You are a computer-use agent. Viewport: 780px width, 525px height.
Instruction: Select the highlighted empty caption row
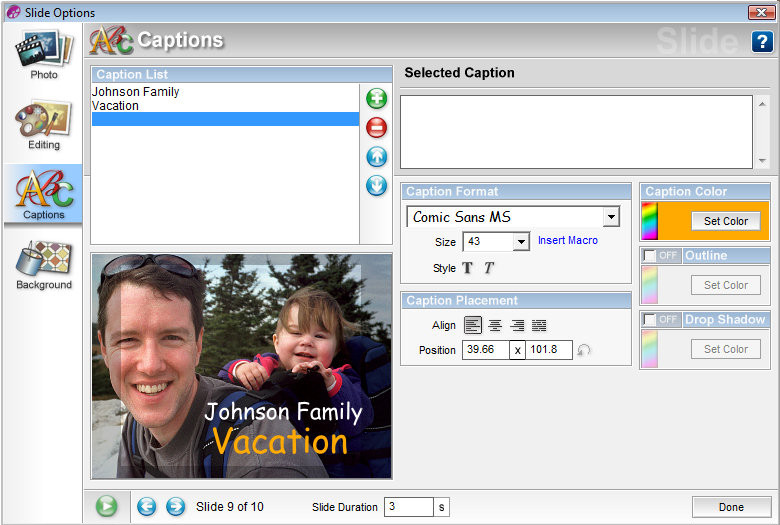pyautogui.click(x=225, y=119)
